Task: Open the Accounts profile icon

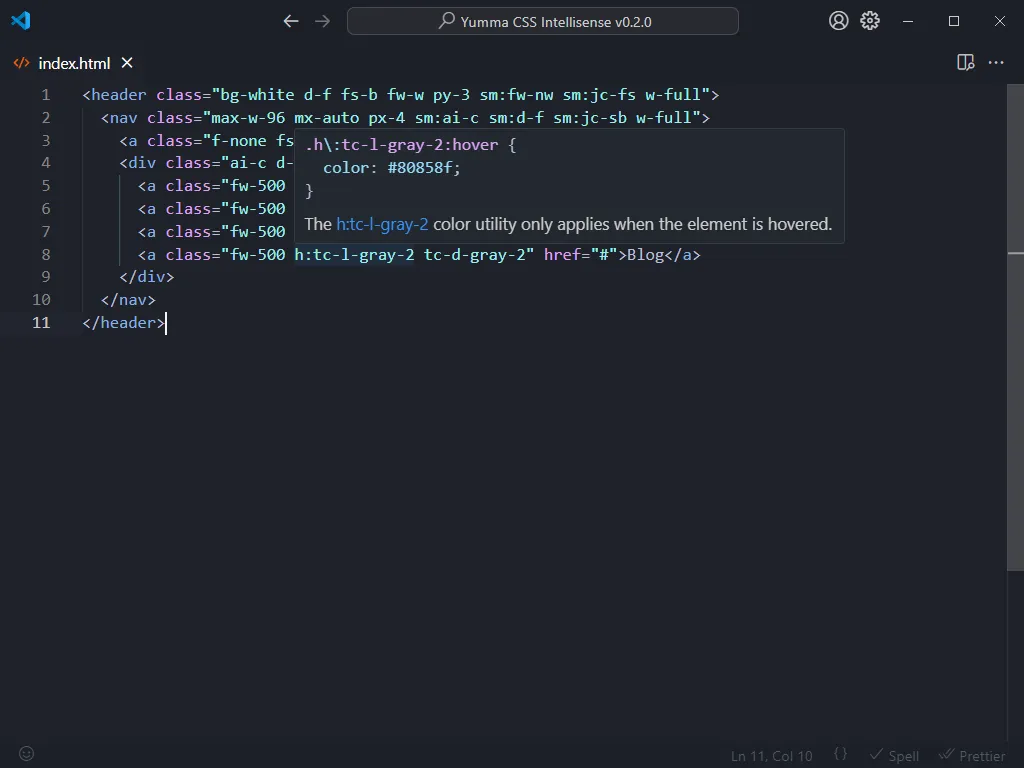Action: 839,21
